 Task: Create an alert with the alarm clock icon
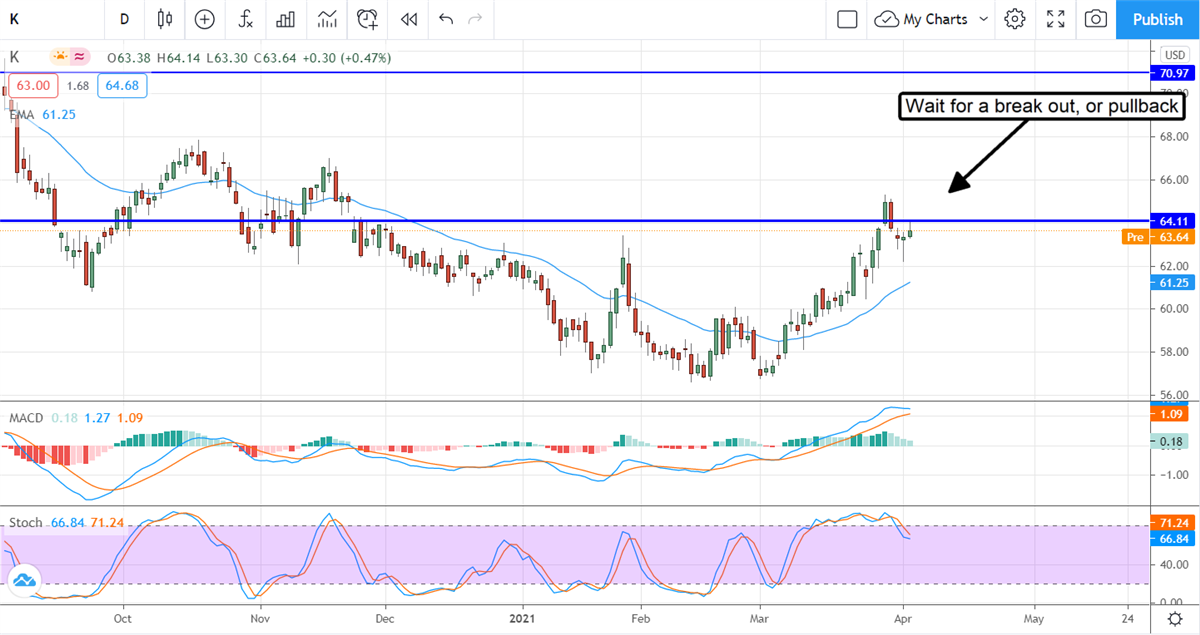tap(368, 19)
